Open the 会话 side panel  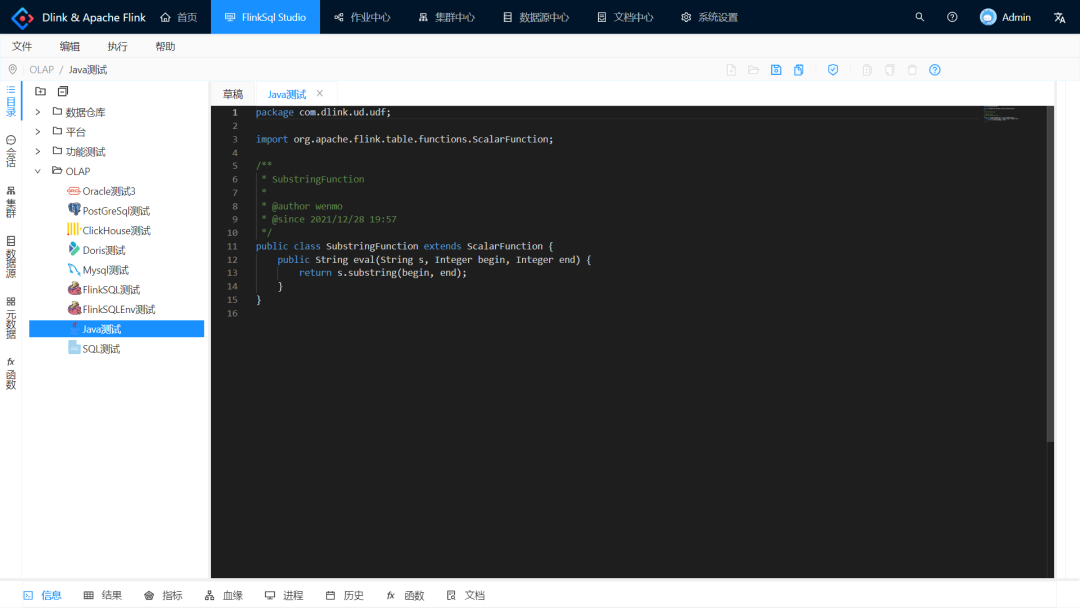click(x=11, y=151)
